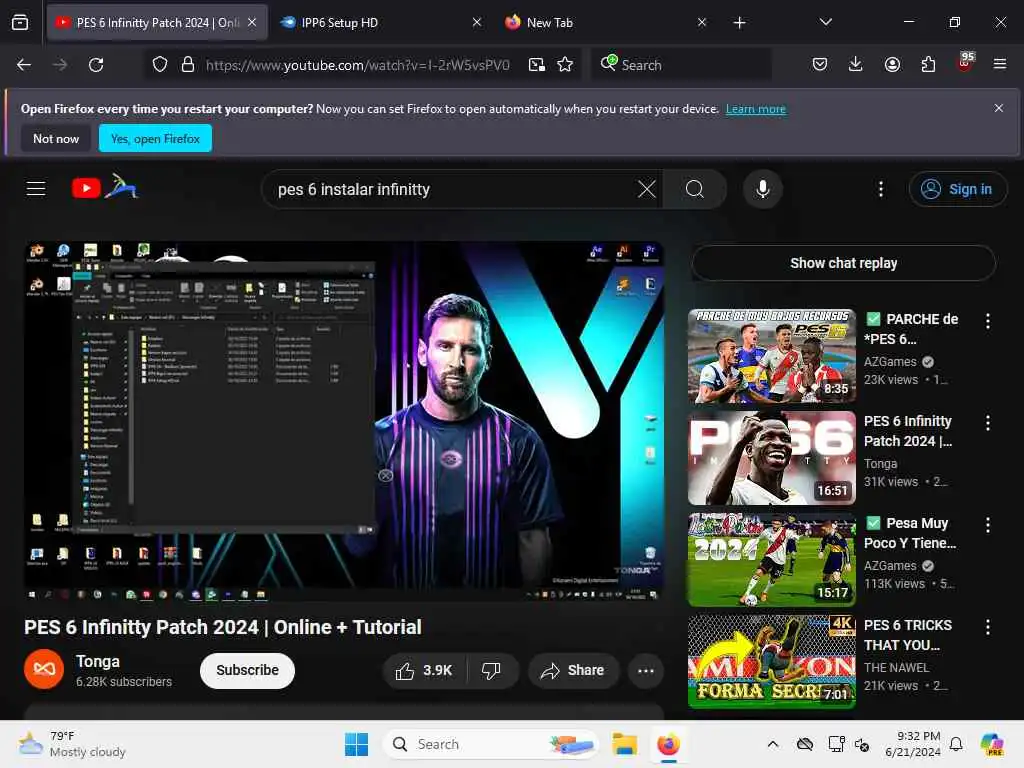Reload the current YouTube page
This screenshot has width=1024, height=768.
96,65
